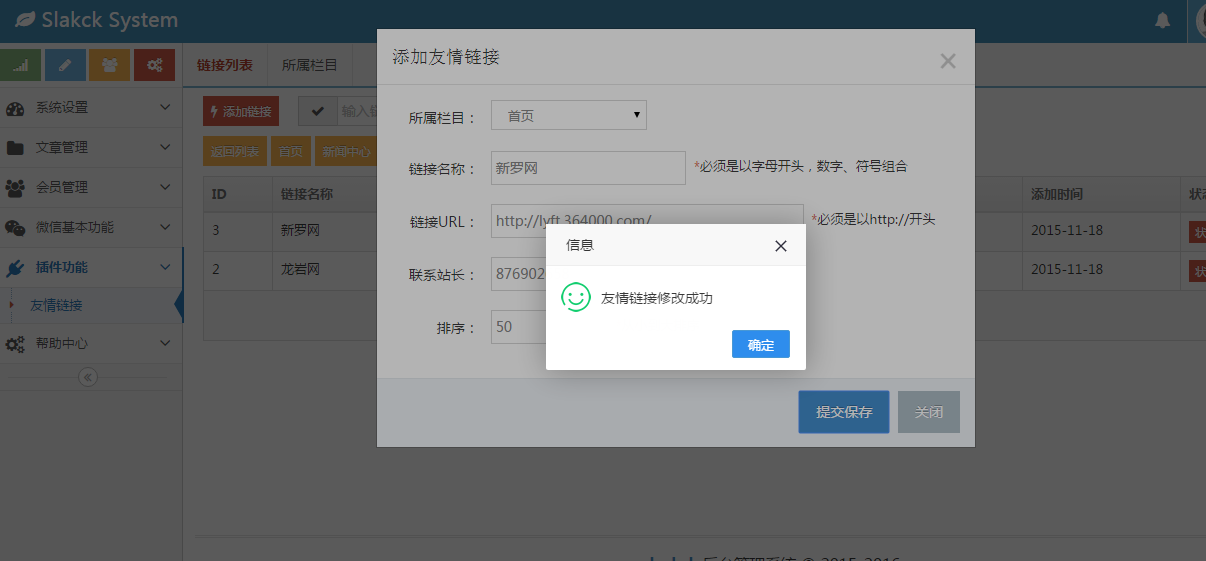1206x561 pixels.
Task: Open the notification bell in header
Action: point(1162,21)
